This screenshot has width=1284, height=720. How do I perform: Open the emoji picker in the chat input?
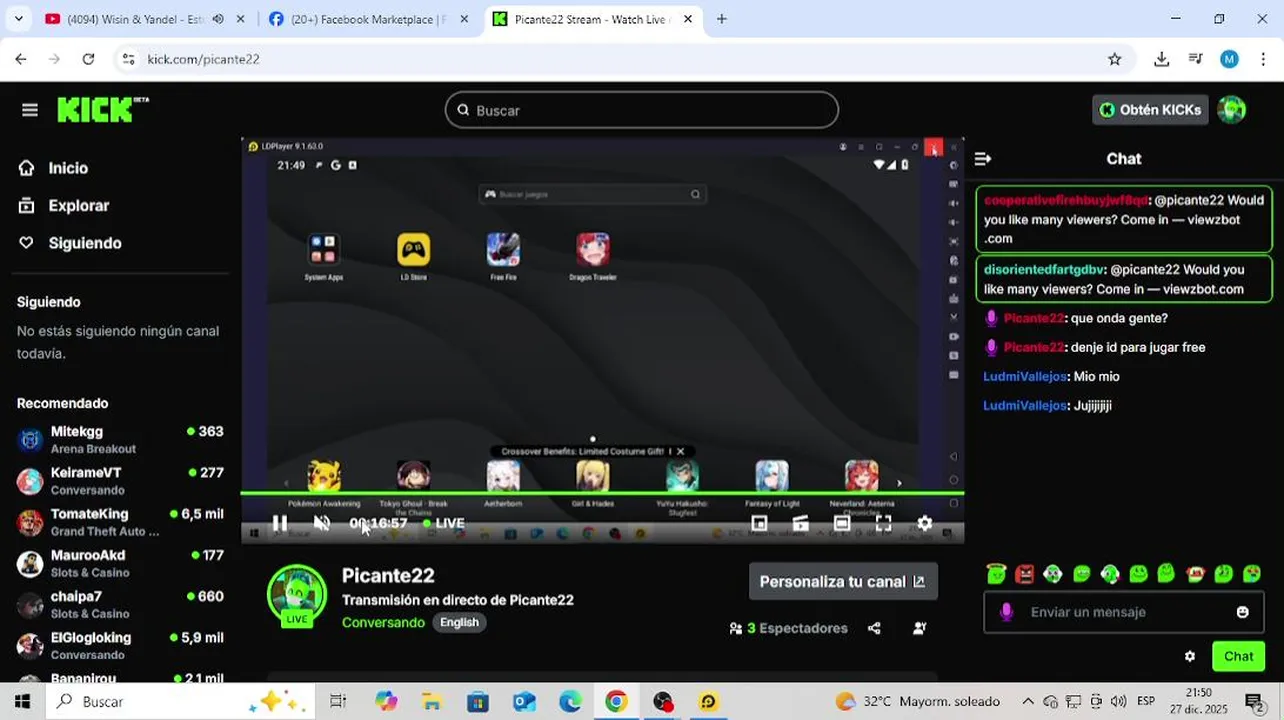[x=1243, y=612]
